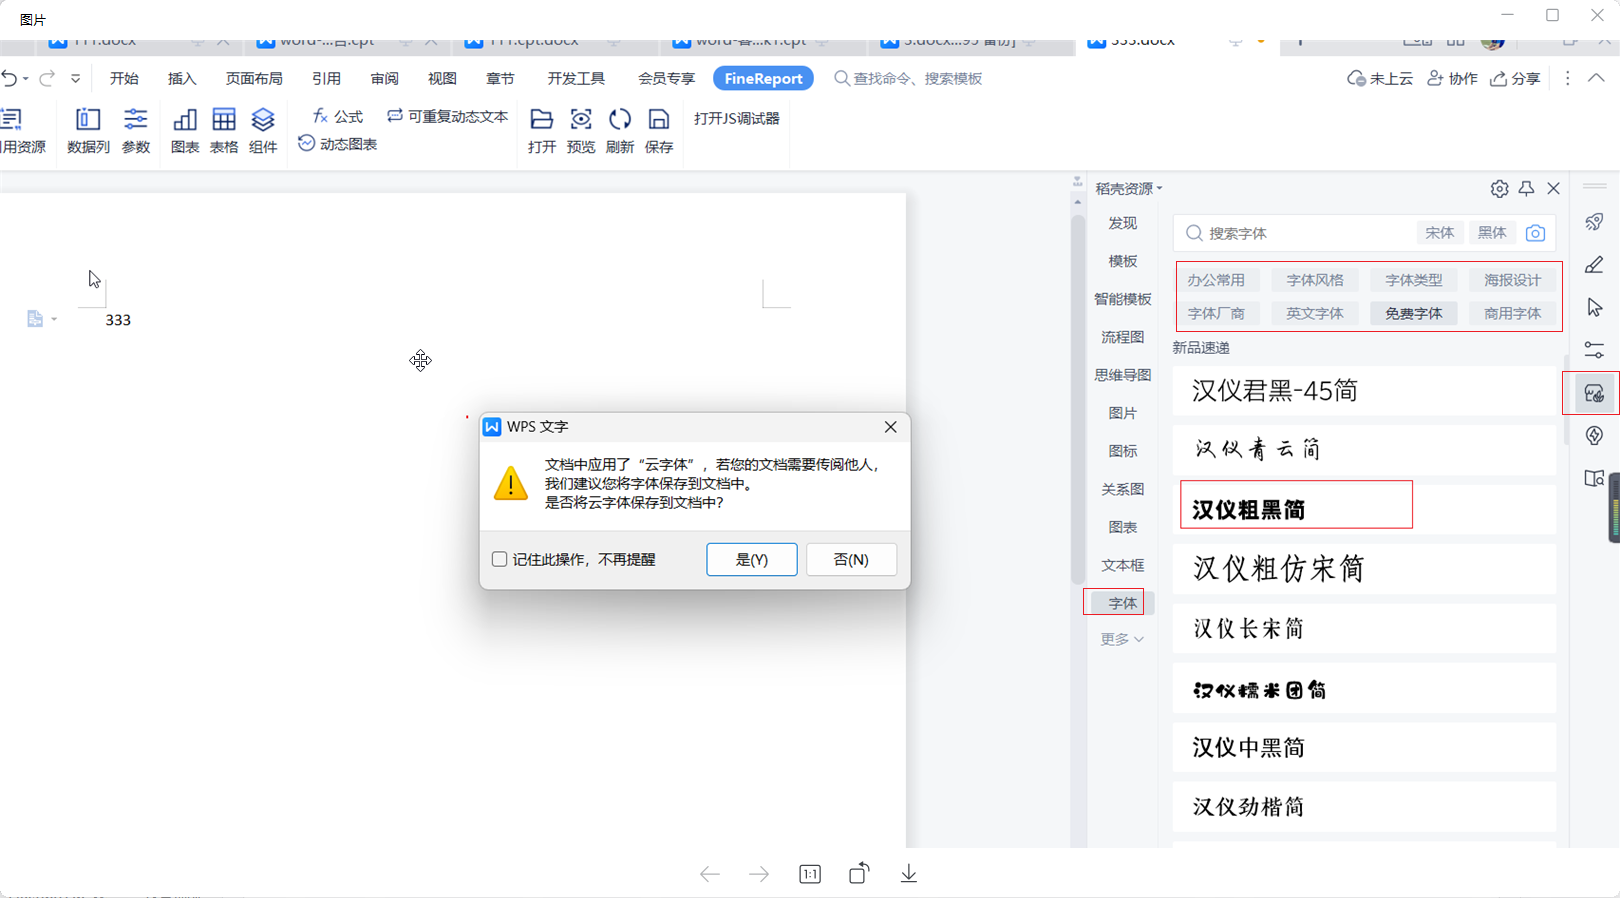Click 是(Y) in the dialog

point(752,559)
